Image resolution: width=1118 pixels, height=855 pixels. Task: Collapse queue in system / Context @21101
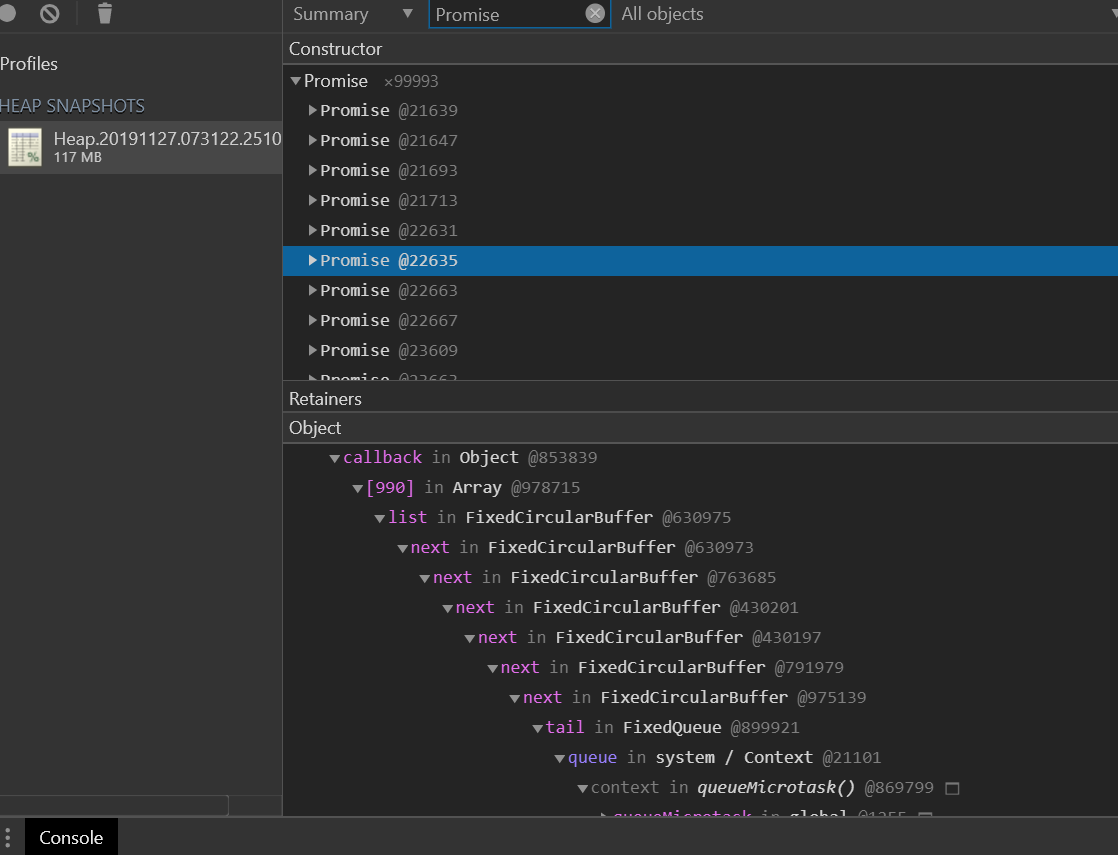pyautogui.click(x=560, y=758)
